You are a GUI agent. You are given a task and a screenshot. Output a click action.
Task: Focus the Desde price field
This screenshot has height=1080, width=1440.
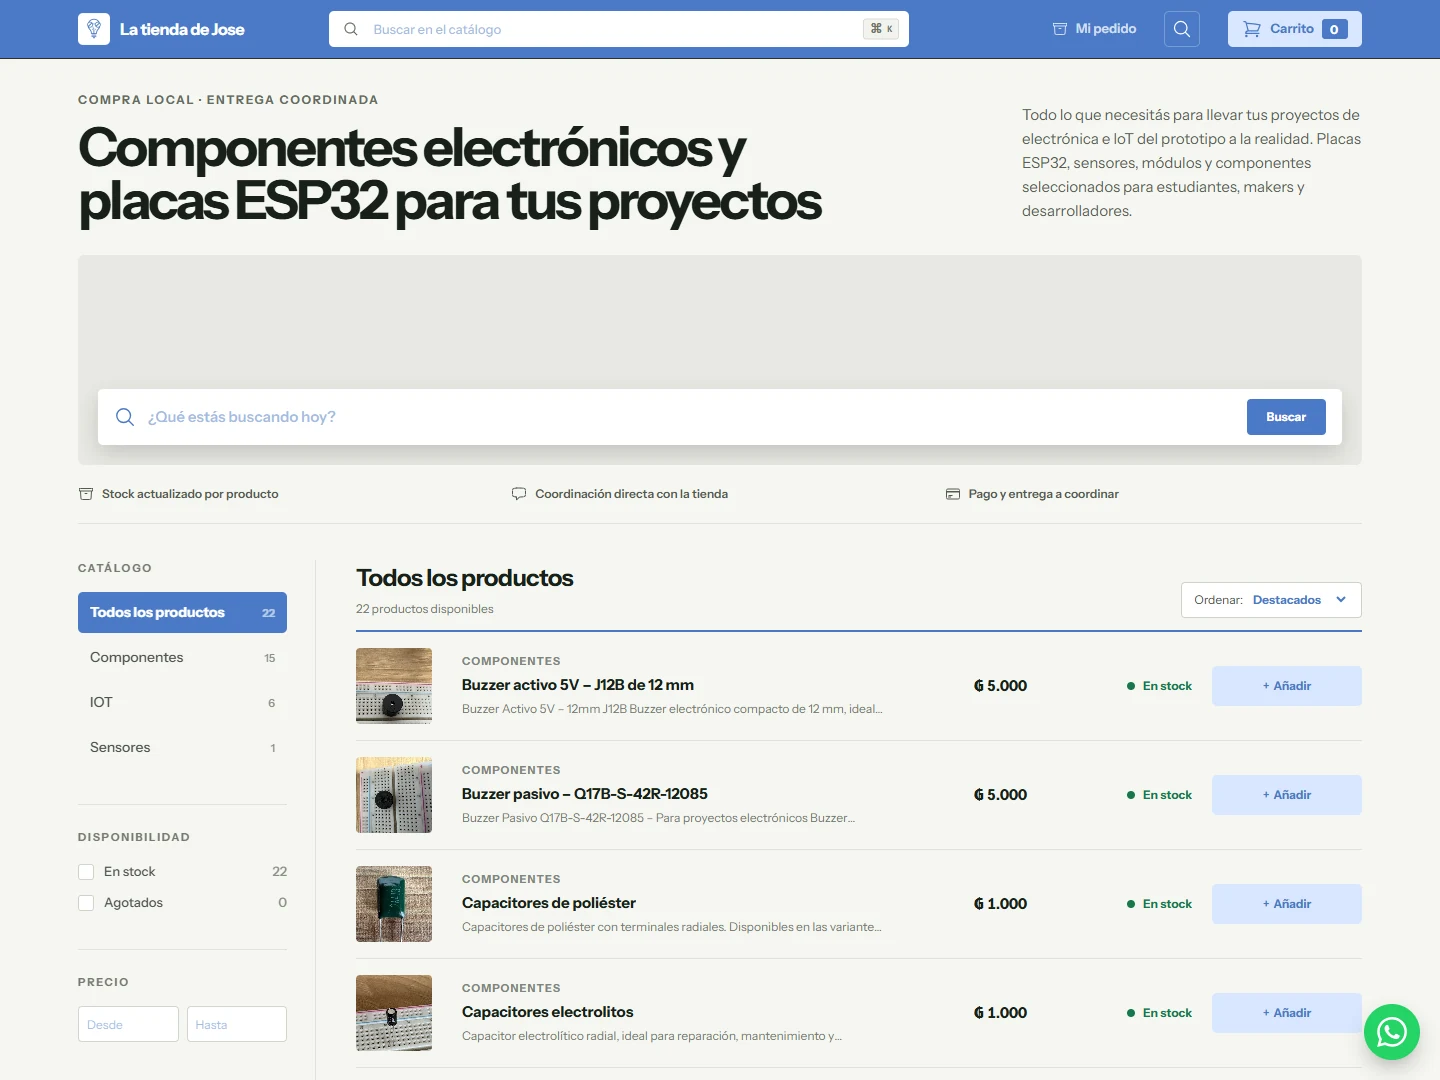[x=128, y=1024]
